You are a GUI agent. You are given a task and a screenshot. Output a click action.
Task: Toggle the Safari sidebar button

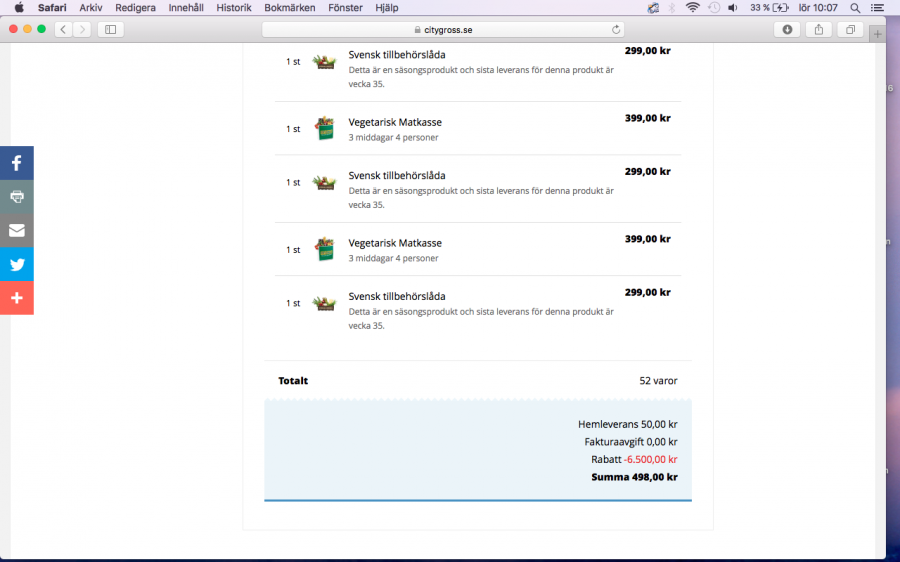110,30
